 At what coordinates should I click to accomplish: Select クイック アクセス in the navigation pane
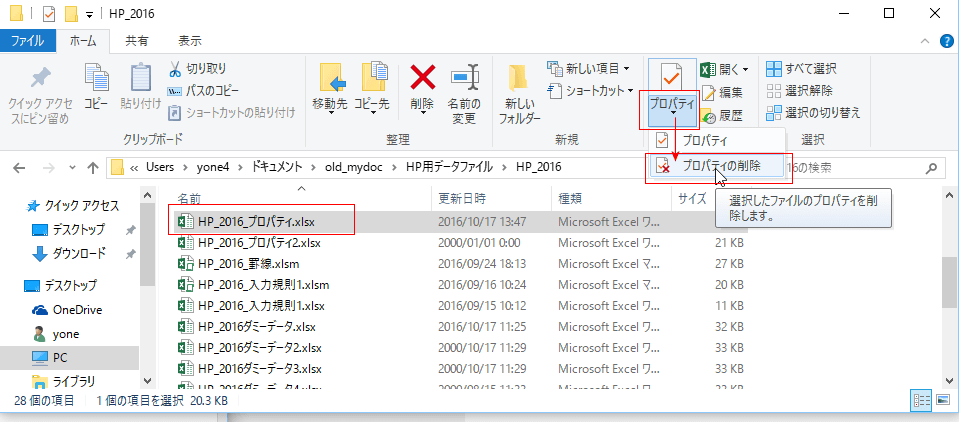click(x=72, y=206)
